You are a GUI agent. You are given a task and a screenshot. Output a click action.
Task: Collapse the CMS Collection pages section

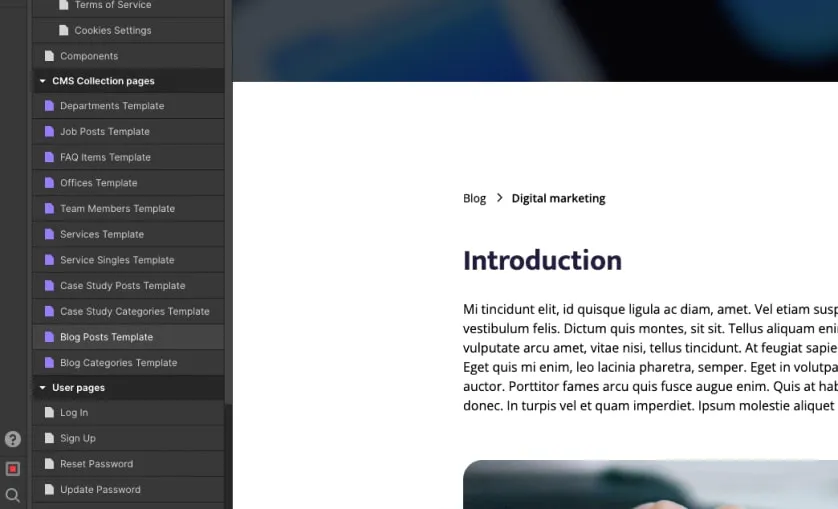pyautogui.click(x=43, y=81)
